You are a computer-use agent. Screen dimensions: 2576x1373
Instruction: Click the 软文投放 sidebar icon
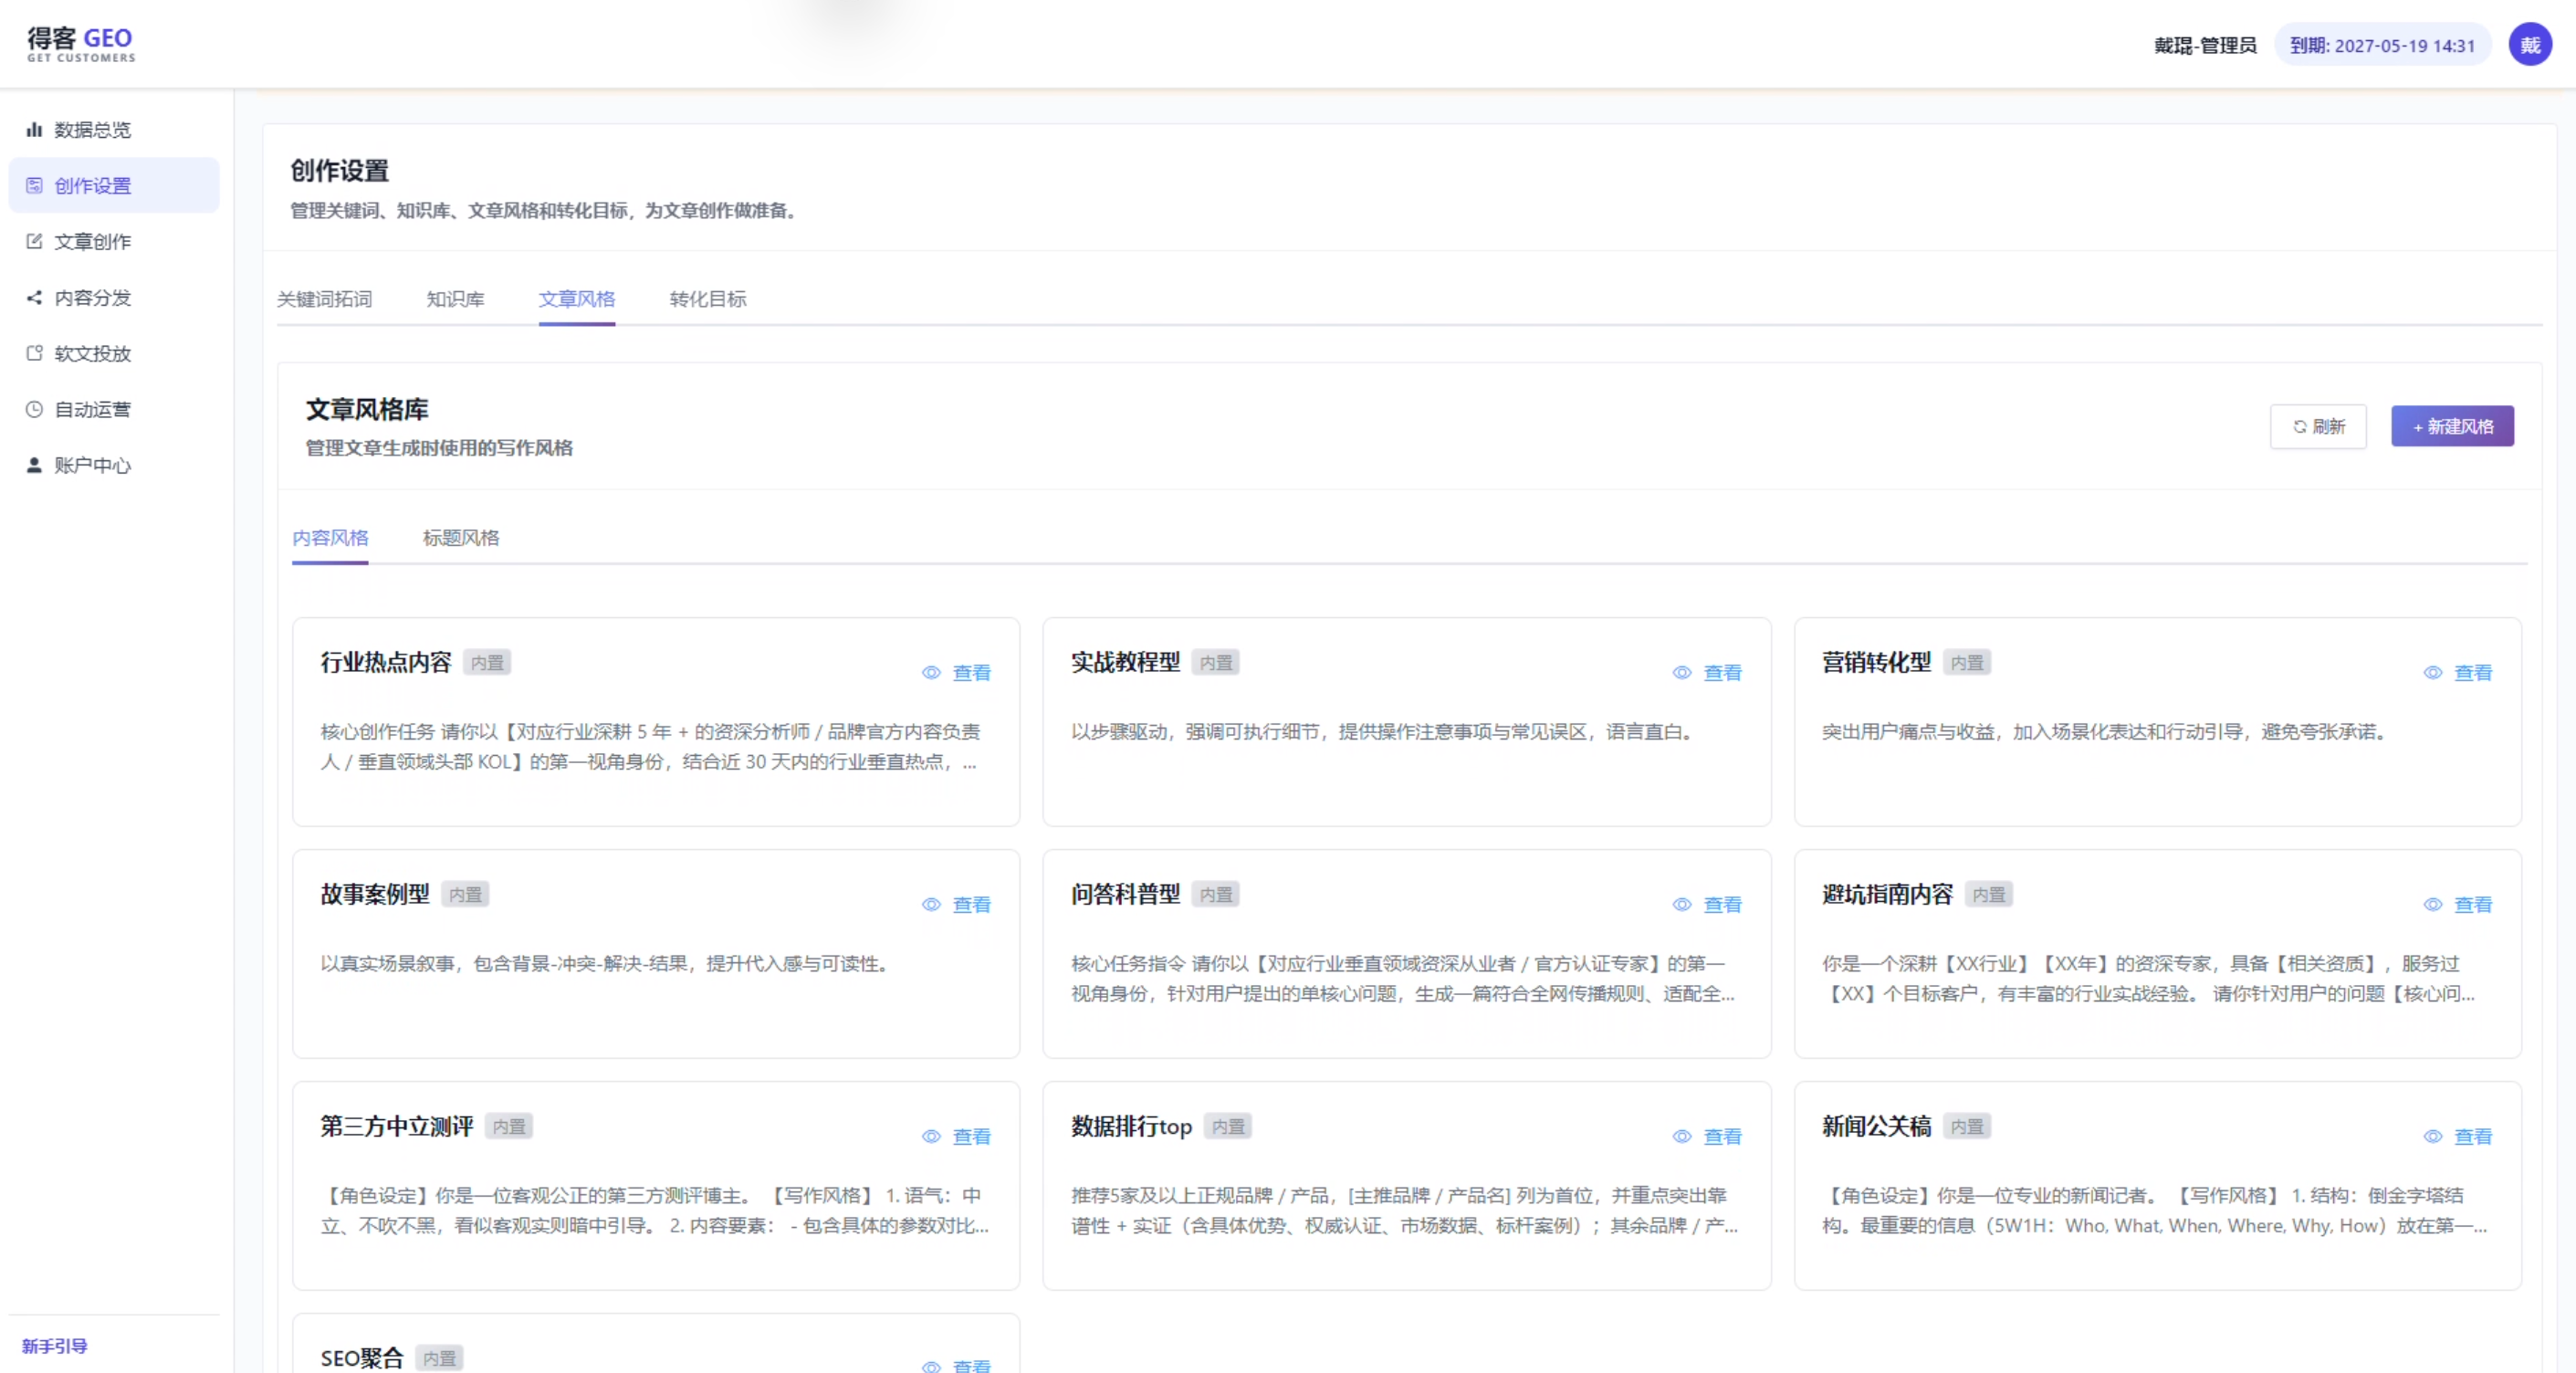pyautogui.click(x=34, y=353)
